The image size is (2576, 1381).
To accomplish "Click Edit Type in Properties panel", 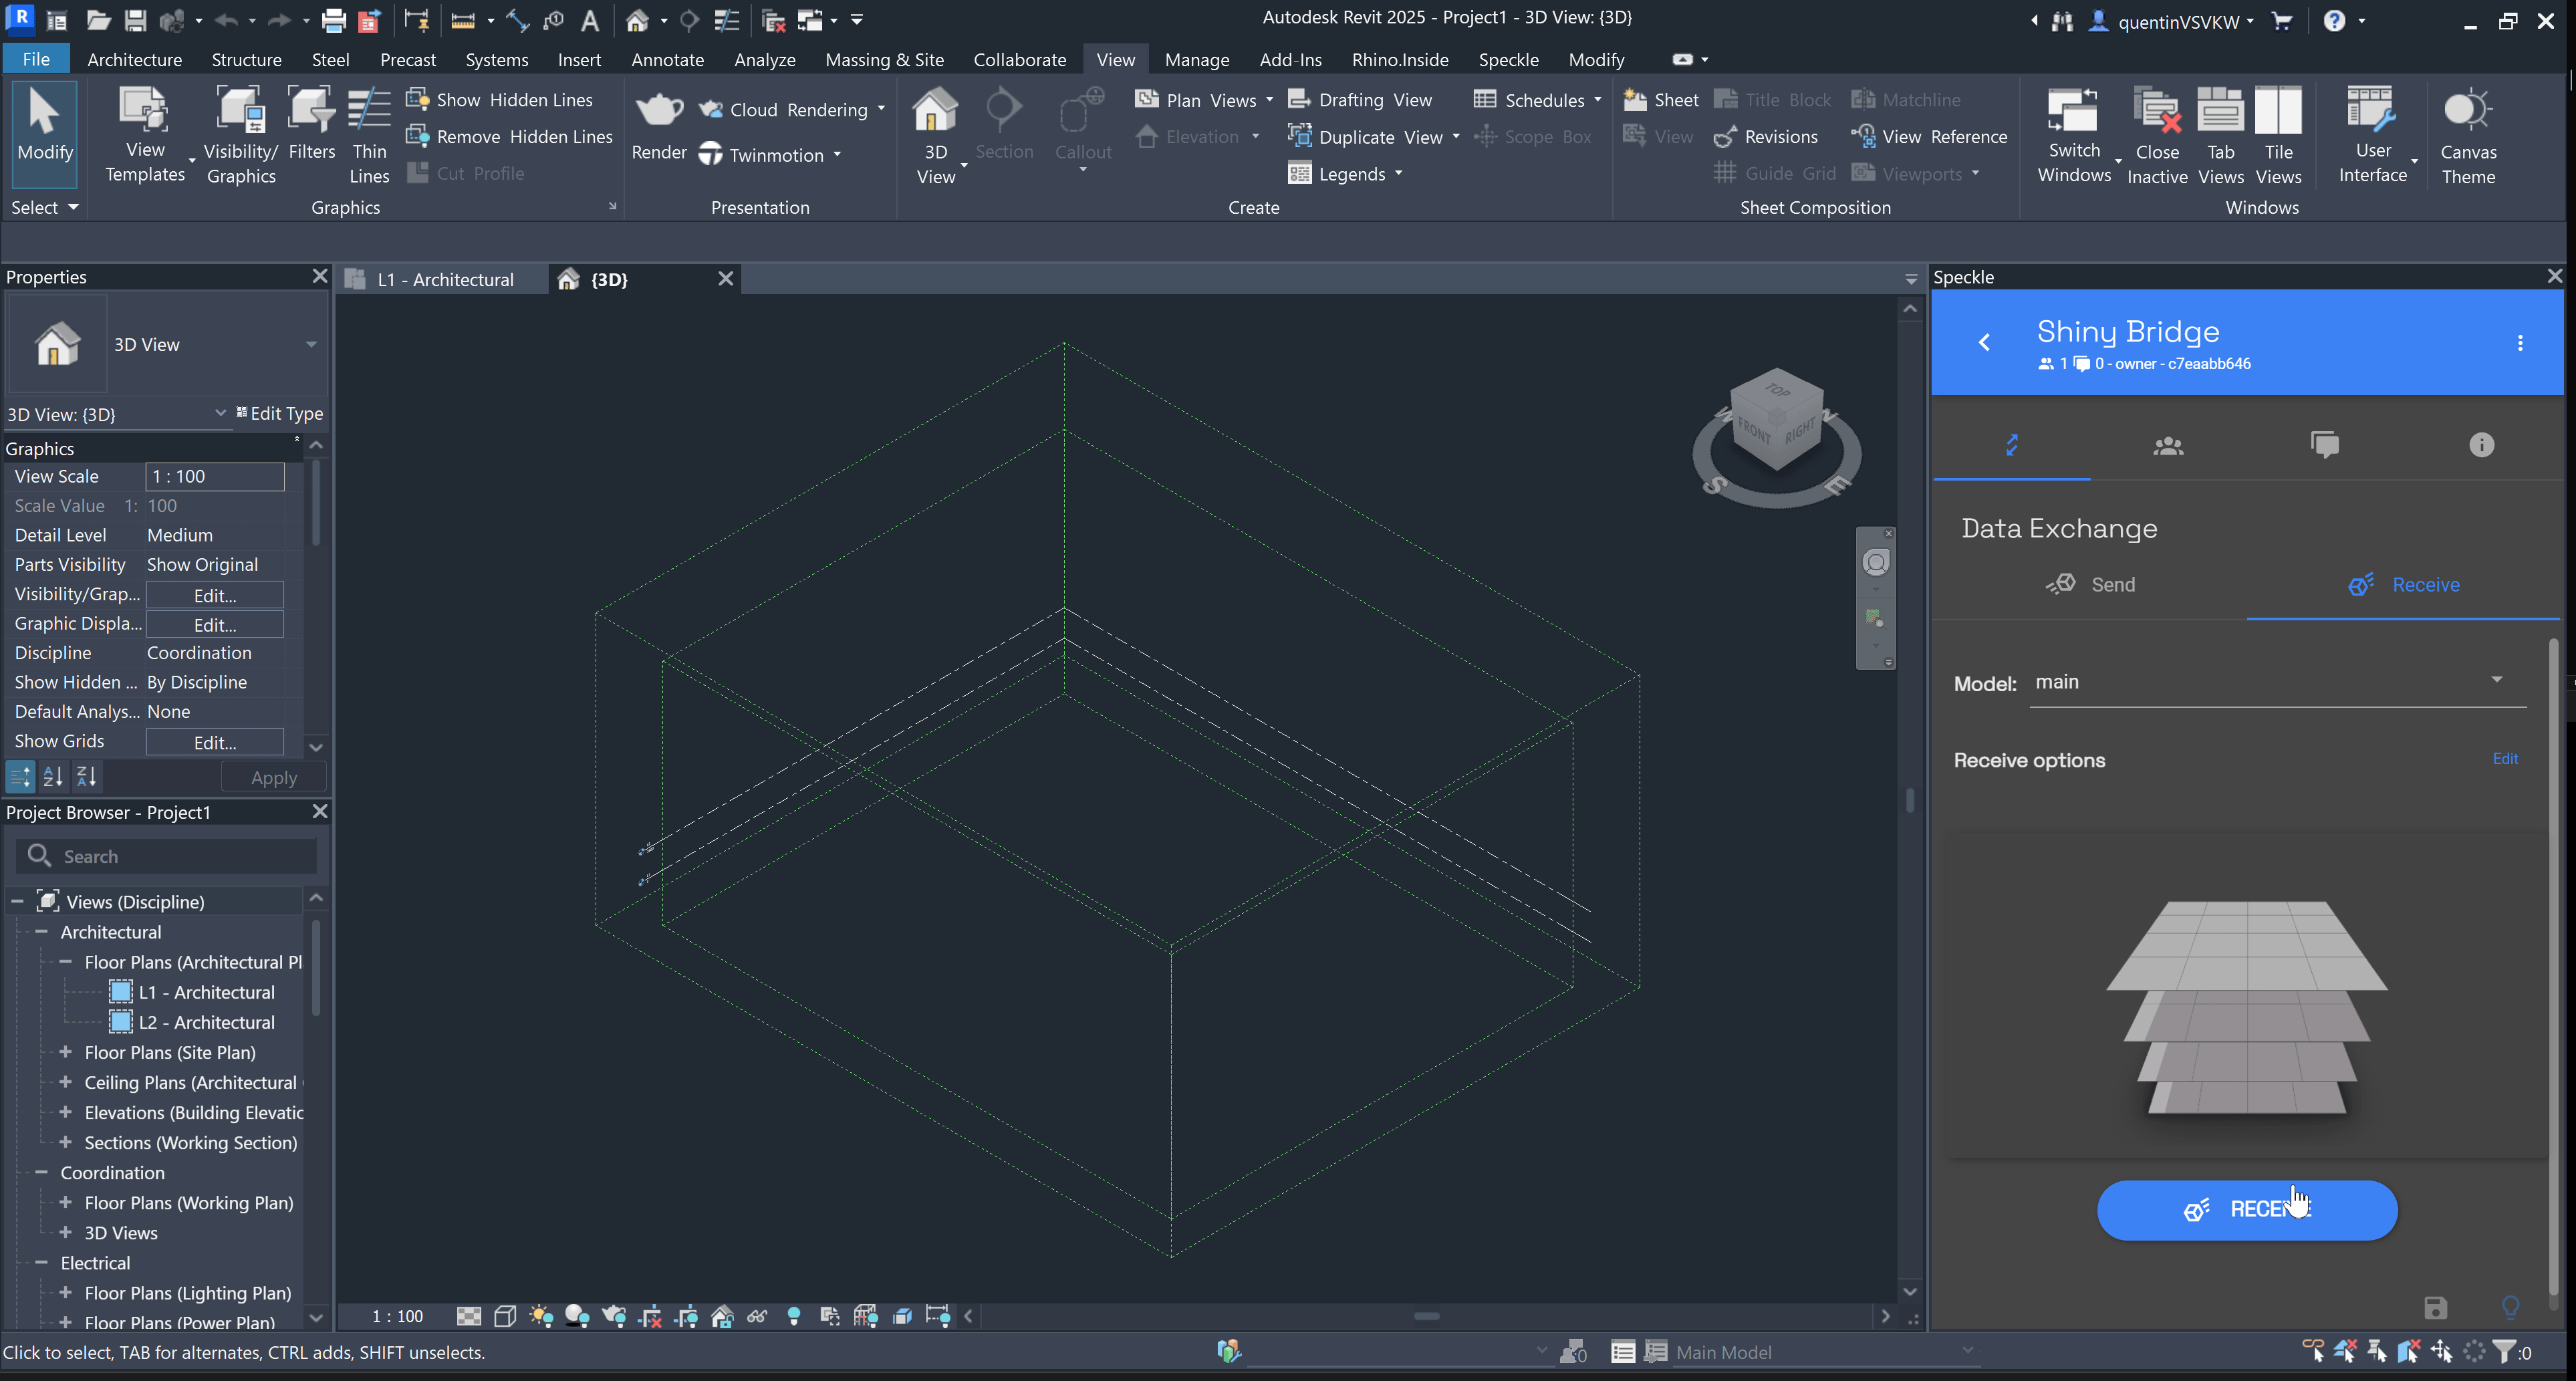I will pos(280,413).
